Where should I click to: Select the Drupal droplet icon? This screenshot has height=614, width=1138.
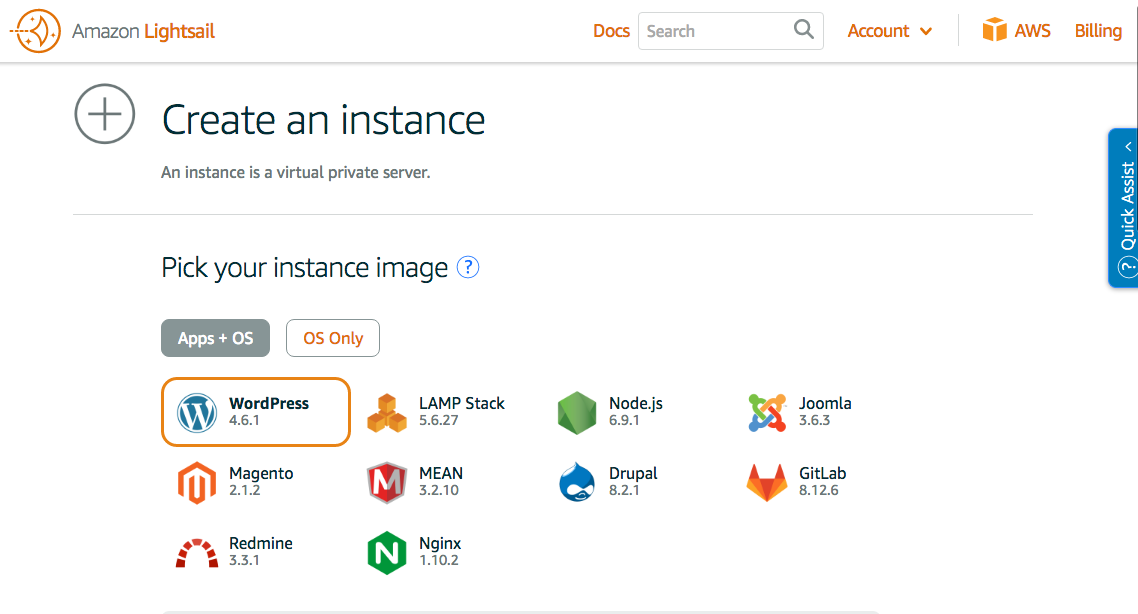tap(577, 483)
